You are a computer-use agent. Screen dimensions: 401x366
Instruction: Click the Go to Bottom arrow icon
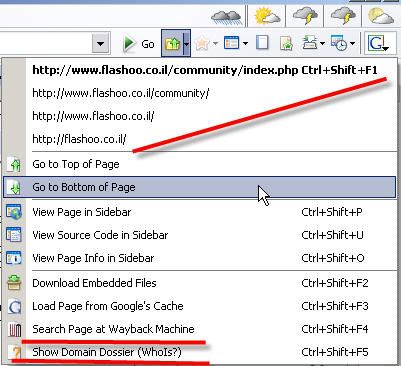(15, 187)
